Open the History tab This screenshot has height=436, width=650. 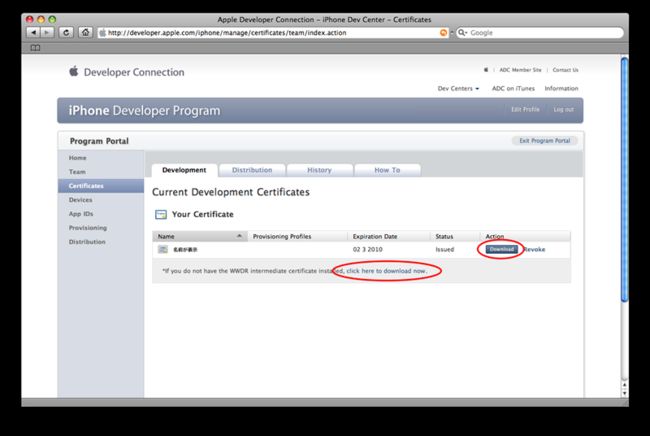319,170
